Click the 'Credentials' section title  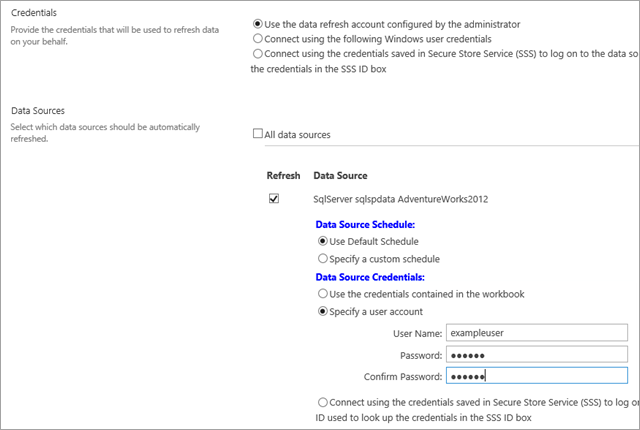32,12
